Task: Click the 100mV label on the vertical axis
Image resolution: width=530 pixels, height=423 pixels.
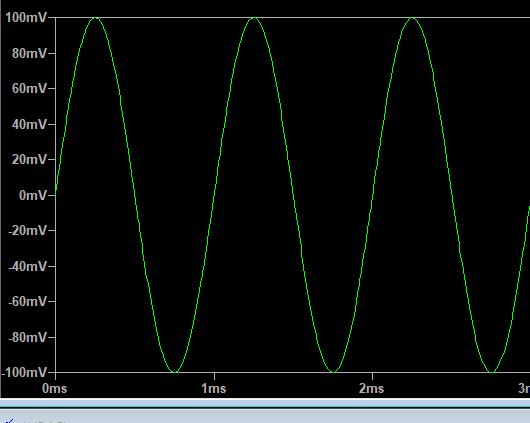Action: tap(26, 17)
